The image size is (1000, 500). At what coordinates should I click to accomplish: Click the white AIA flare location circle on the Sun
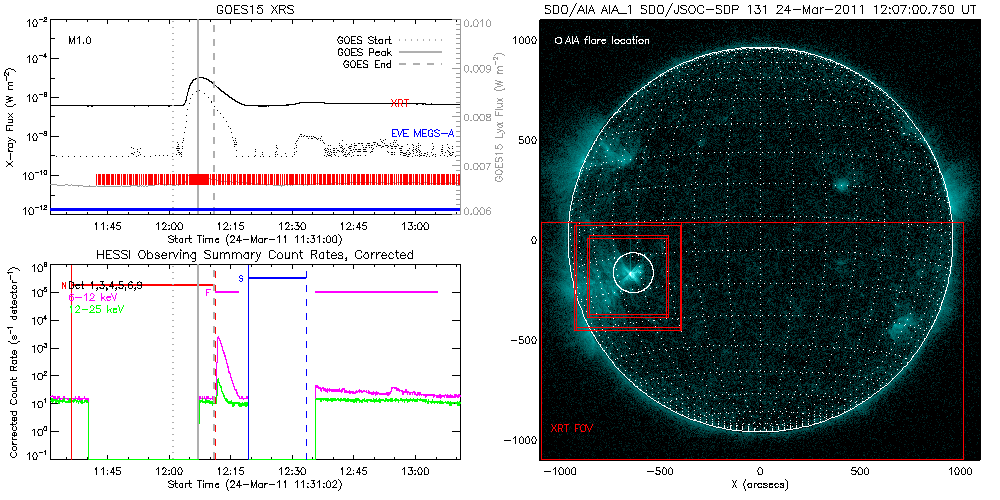coord(632,271)
